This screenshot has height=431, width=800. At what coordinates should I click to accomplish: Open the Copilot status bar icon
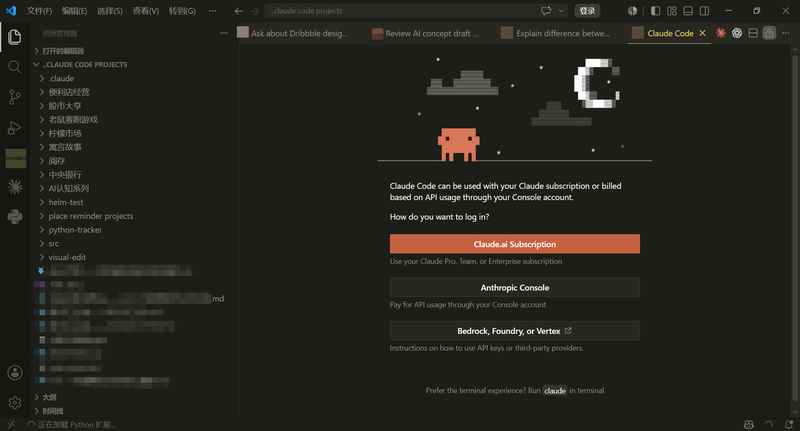pyautogui.click(x=748, y=424)
